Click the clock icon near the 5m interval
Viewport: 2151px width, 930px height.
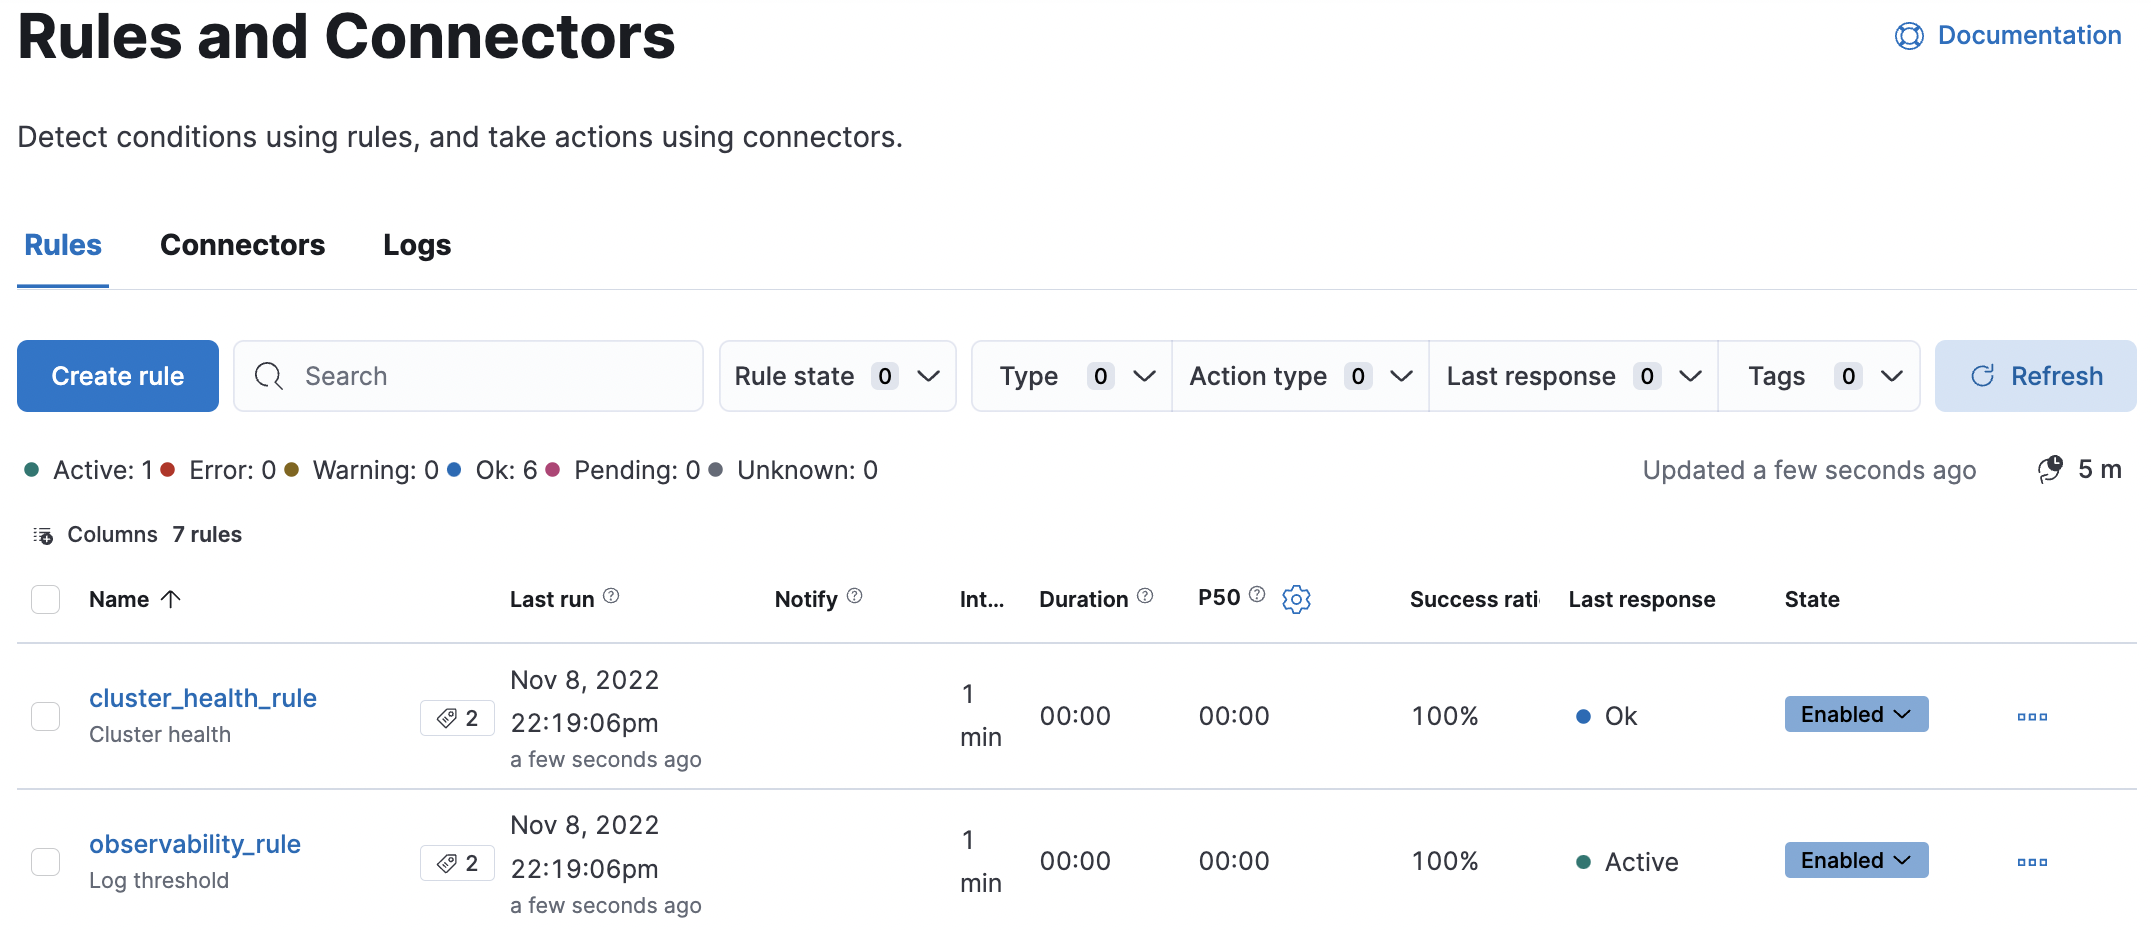tap(2049, 468)
